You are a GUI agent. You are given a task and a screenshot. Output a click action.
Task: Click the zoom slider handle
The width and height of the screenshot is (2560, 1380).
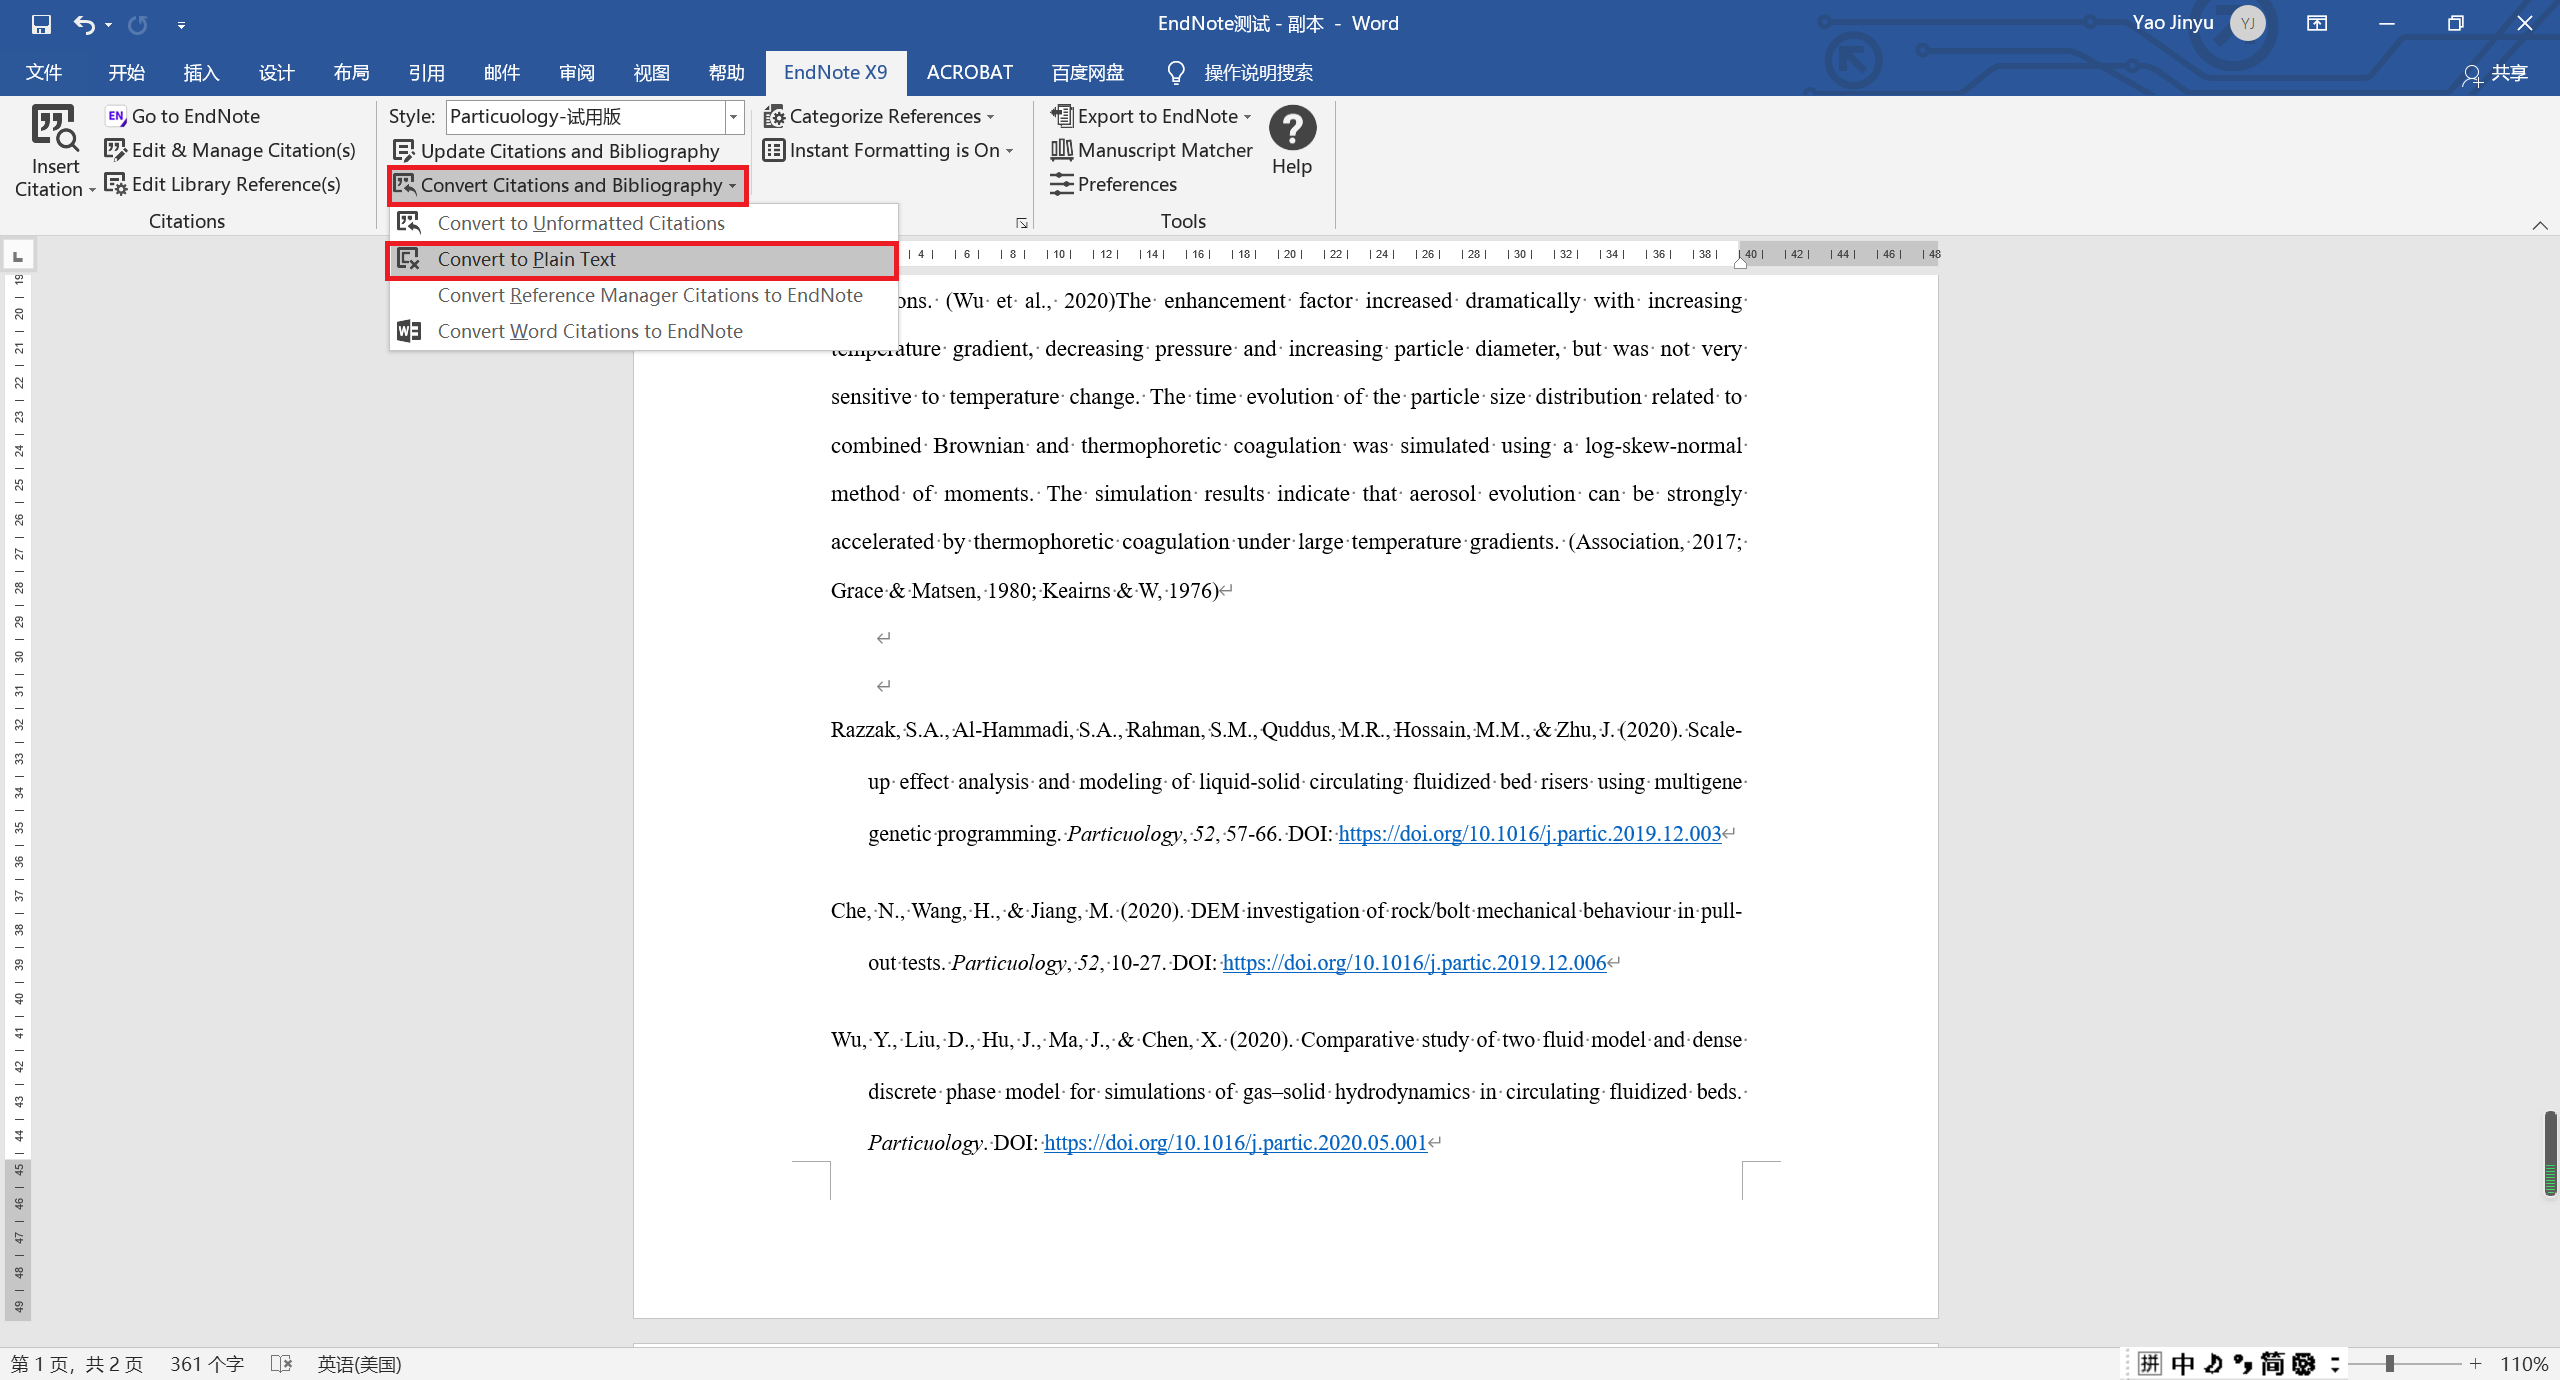click(x=2389, y=1364)
